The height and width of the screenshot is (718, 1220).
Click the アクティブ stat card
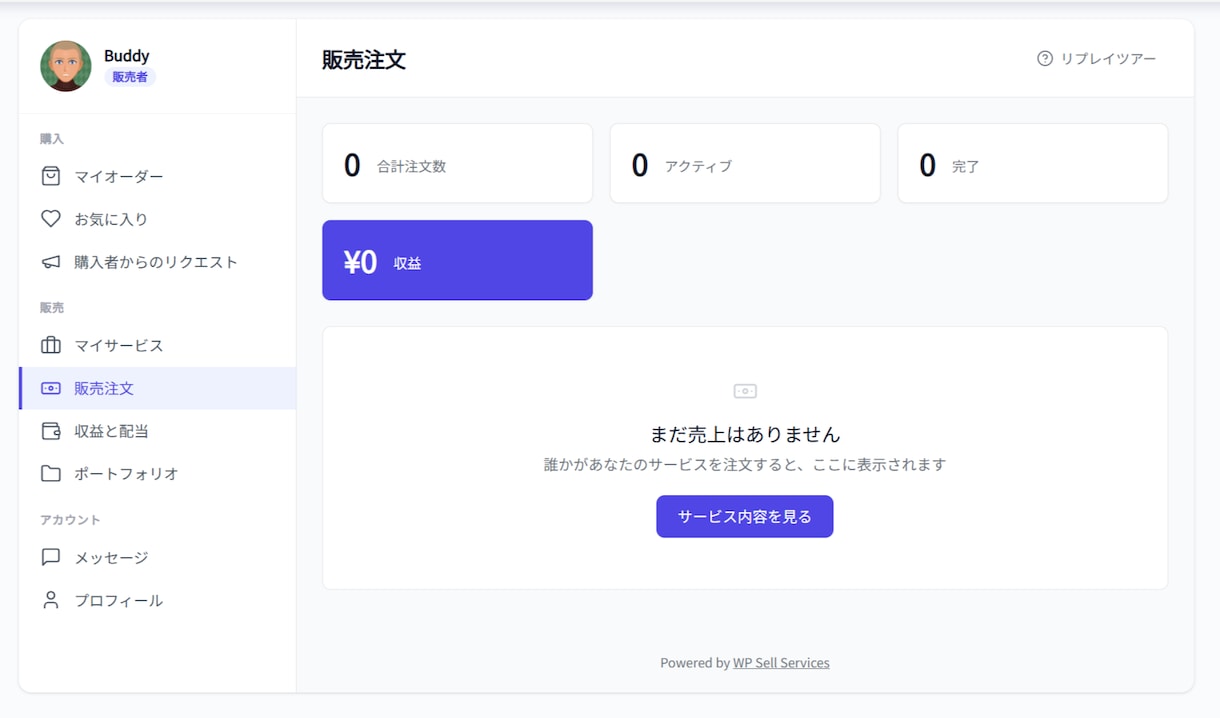745,163
